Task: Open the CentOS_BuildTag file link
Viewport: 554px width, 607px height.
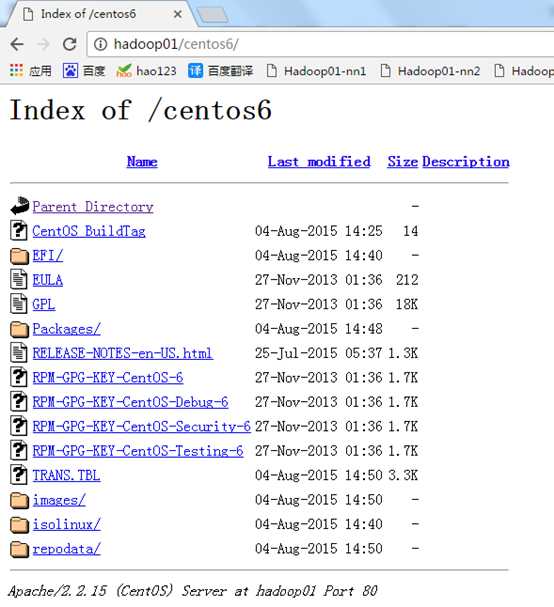Action: click(89, 231)
